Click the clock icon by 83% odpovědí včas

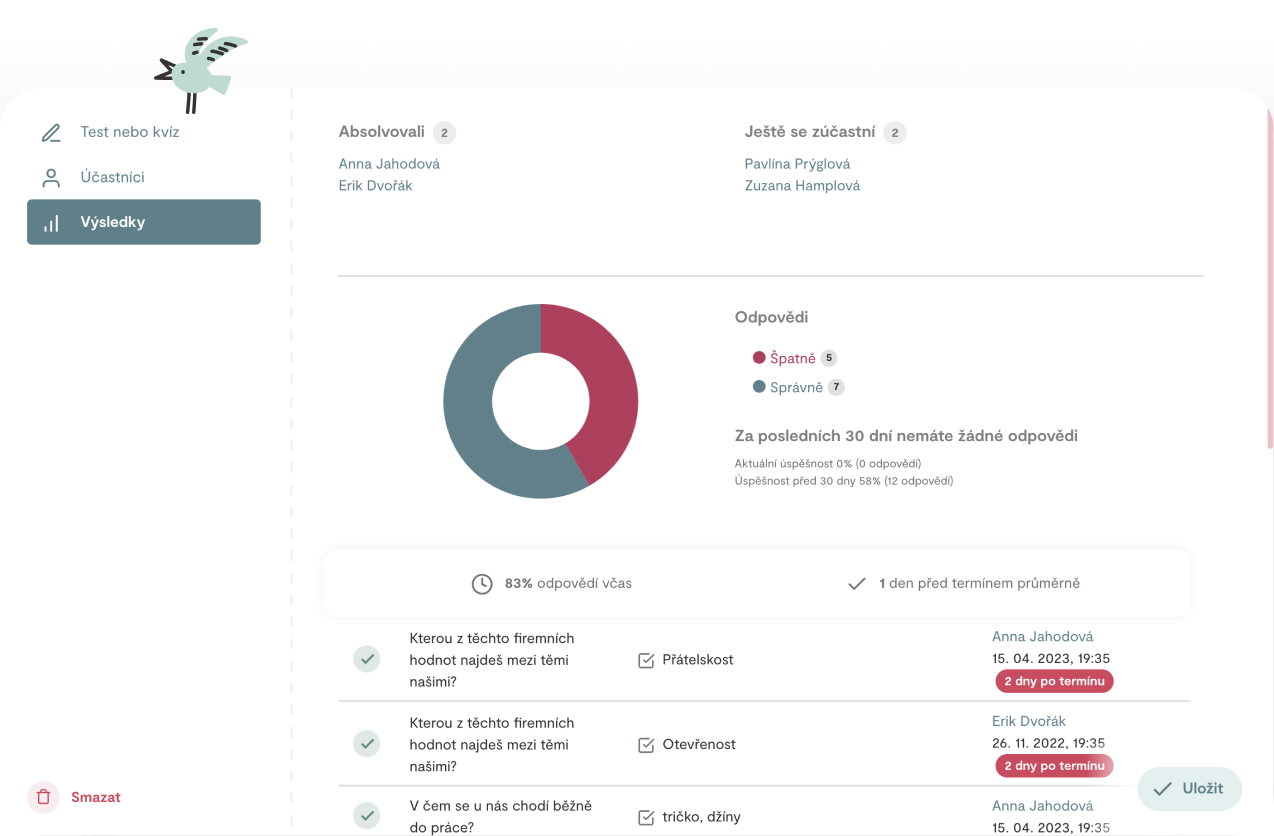pyautogui.click(x=482, y=583)
